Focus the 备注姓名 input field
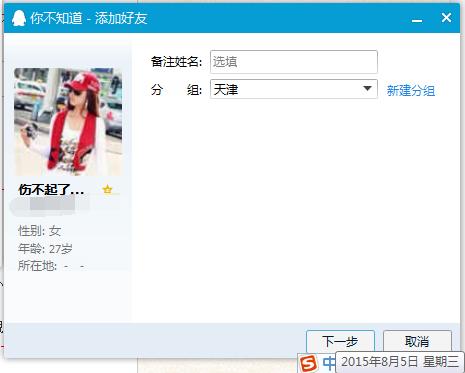The image size is (465, 373). click(294, 62)
